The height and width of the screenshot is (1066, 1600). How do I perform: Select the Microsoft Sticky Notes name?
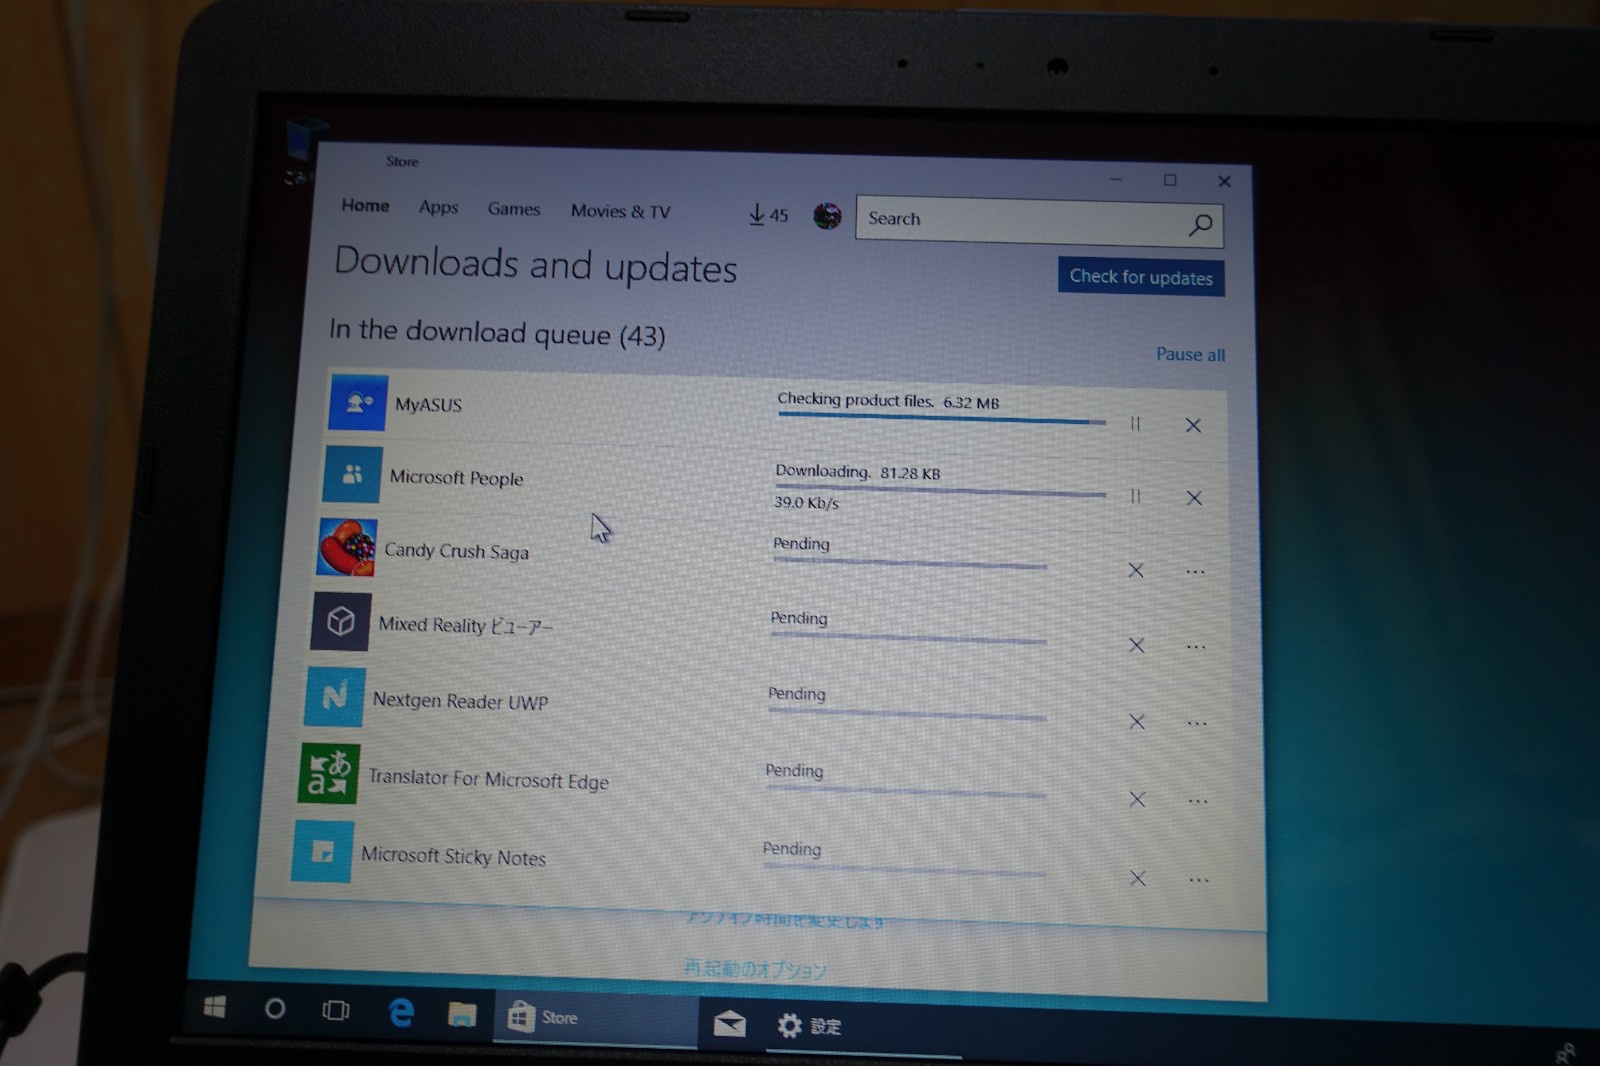[453, 856]
